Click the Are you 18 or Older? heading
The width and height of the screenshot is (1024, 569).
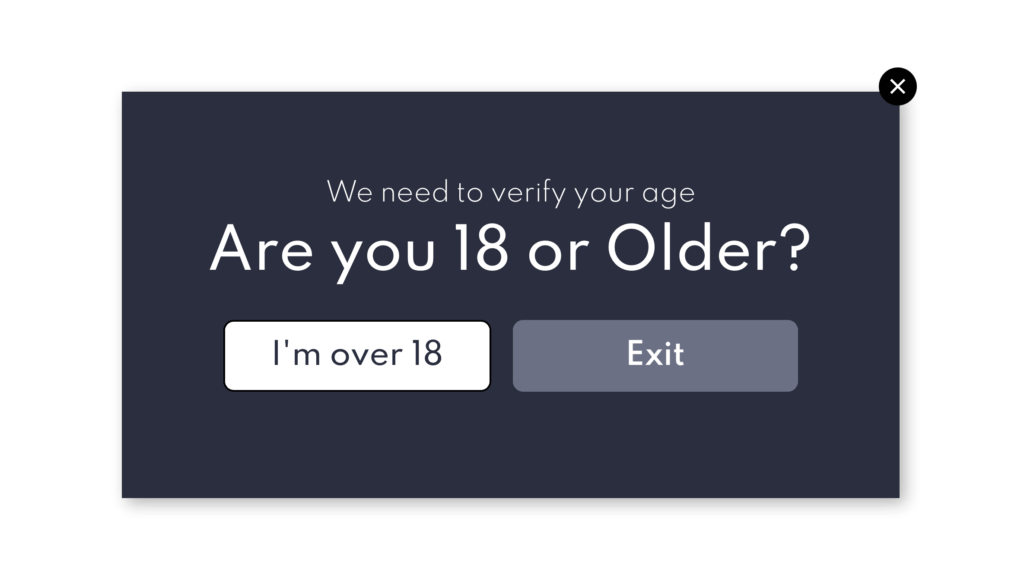coord(510,252)
